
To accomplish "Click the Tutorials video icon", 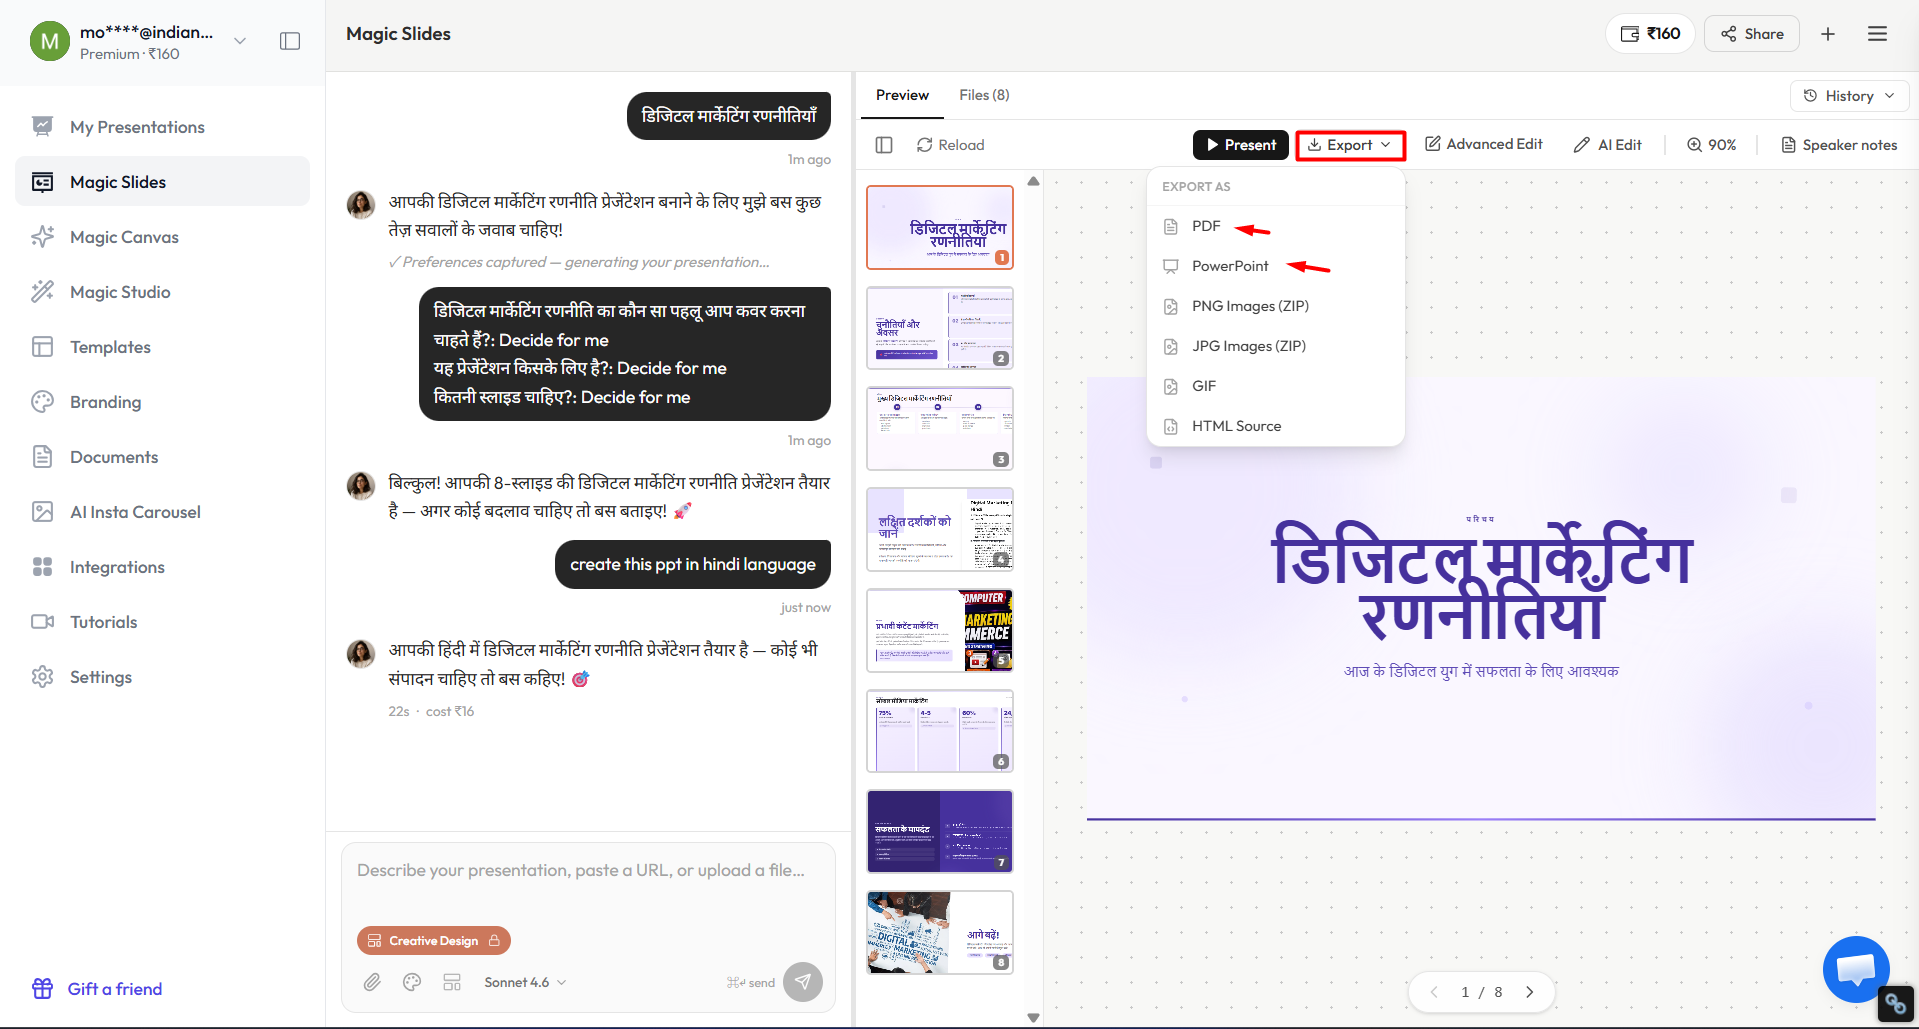I will (42, 622).
